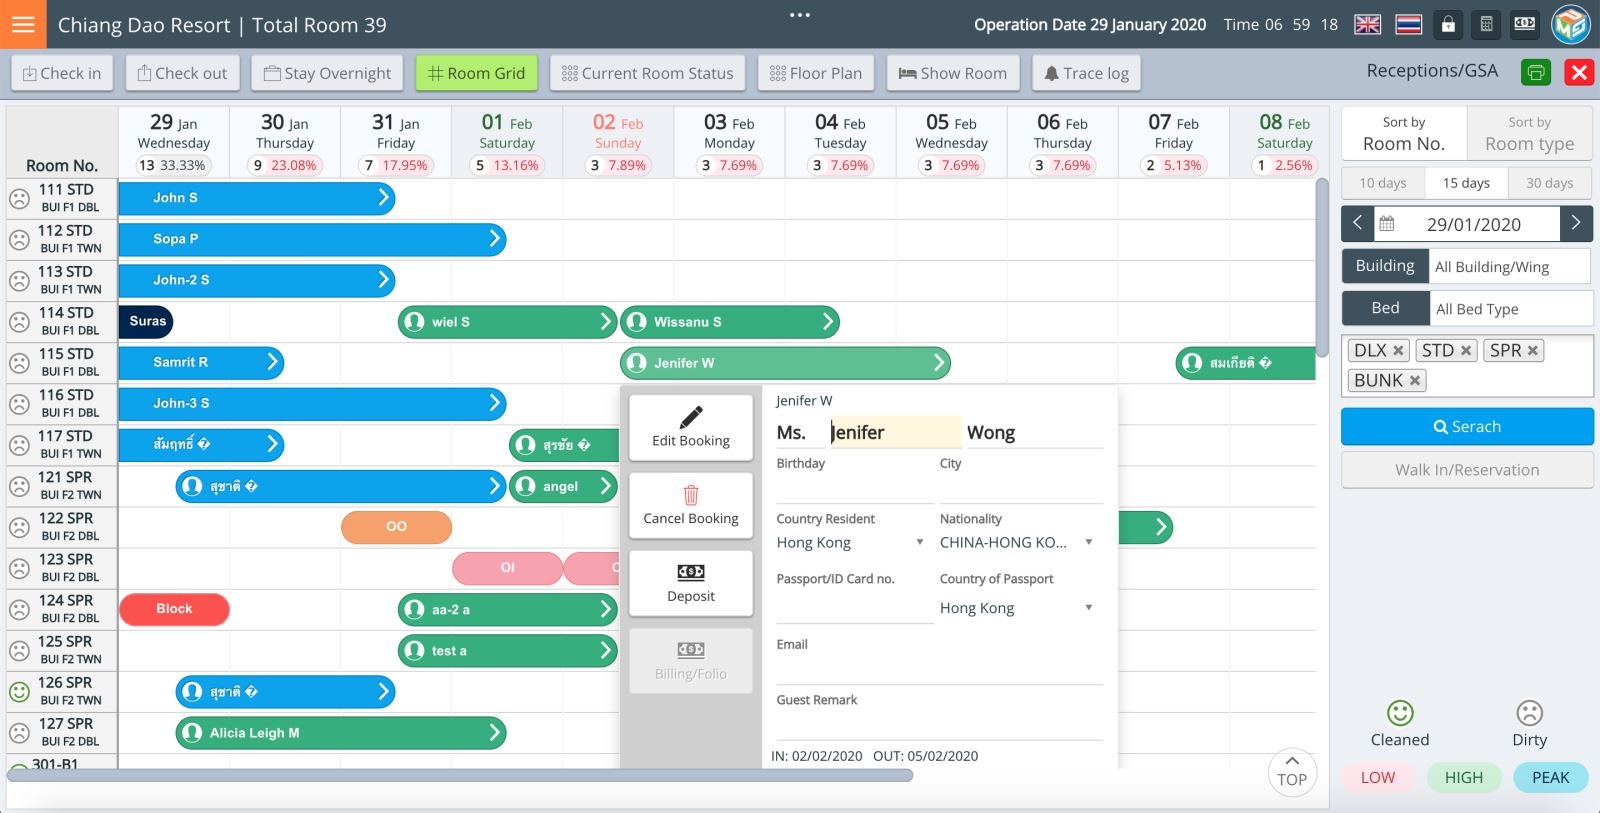Click the green printer icon
This screenshot has height=813, width=1600.
pos(1536,72)
